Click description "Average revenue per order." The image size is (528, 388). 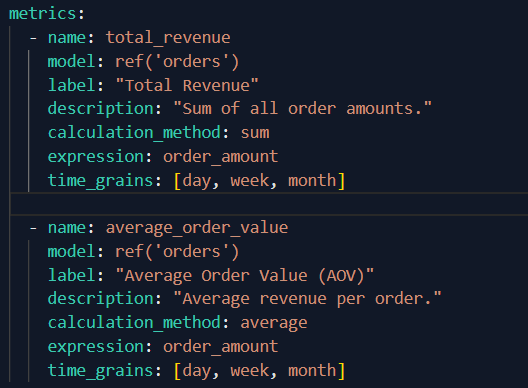tap(307, 299)
